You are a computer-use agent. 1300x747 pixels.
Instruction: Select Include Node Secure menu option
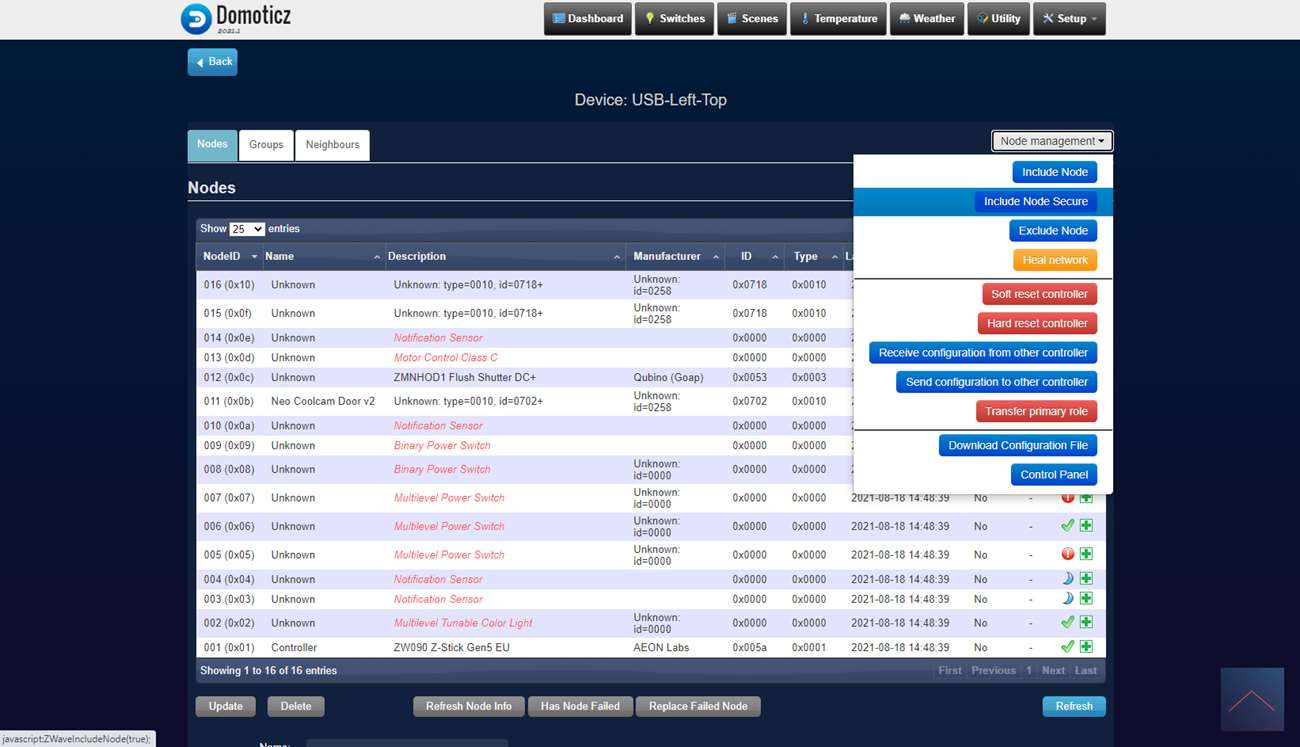1035,202
